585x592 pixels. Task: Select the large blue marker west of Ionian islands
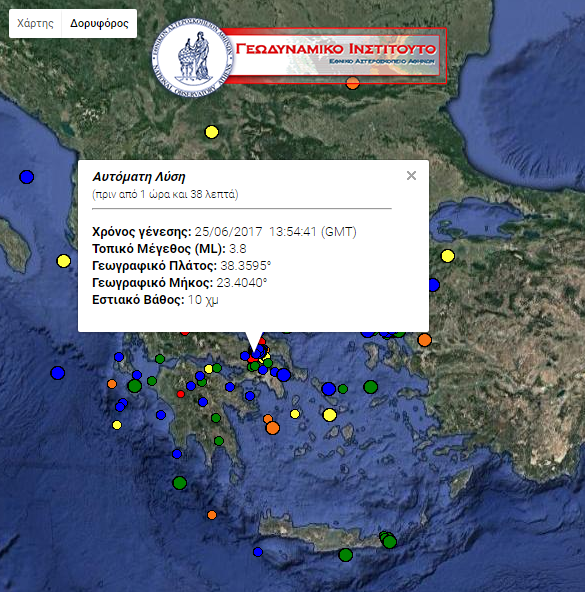(x=57, y=373)
